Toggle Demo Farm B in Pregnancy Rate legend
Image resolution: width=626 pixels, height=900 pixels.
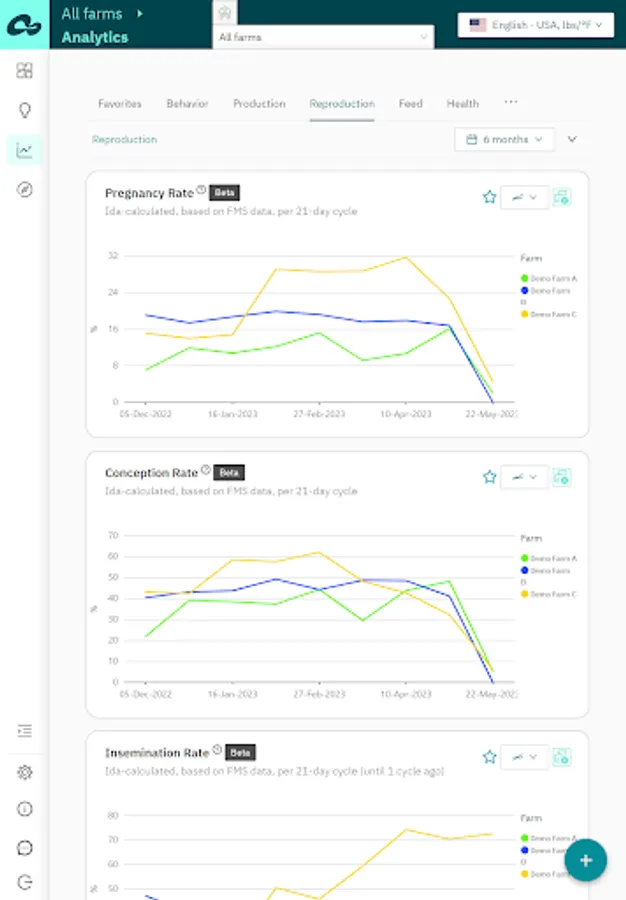(x=546, y=295)
